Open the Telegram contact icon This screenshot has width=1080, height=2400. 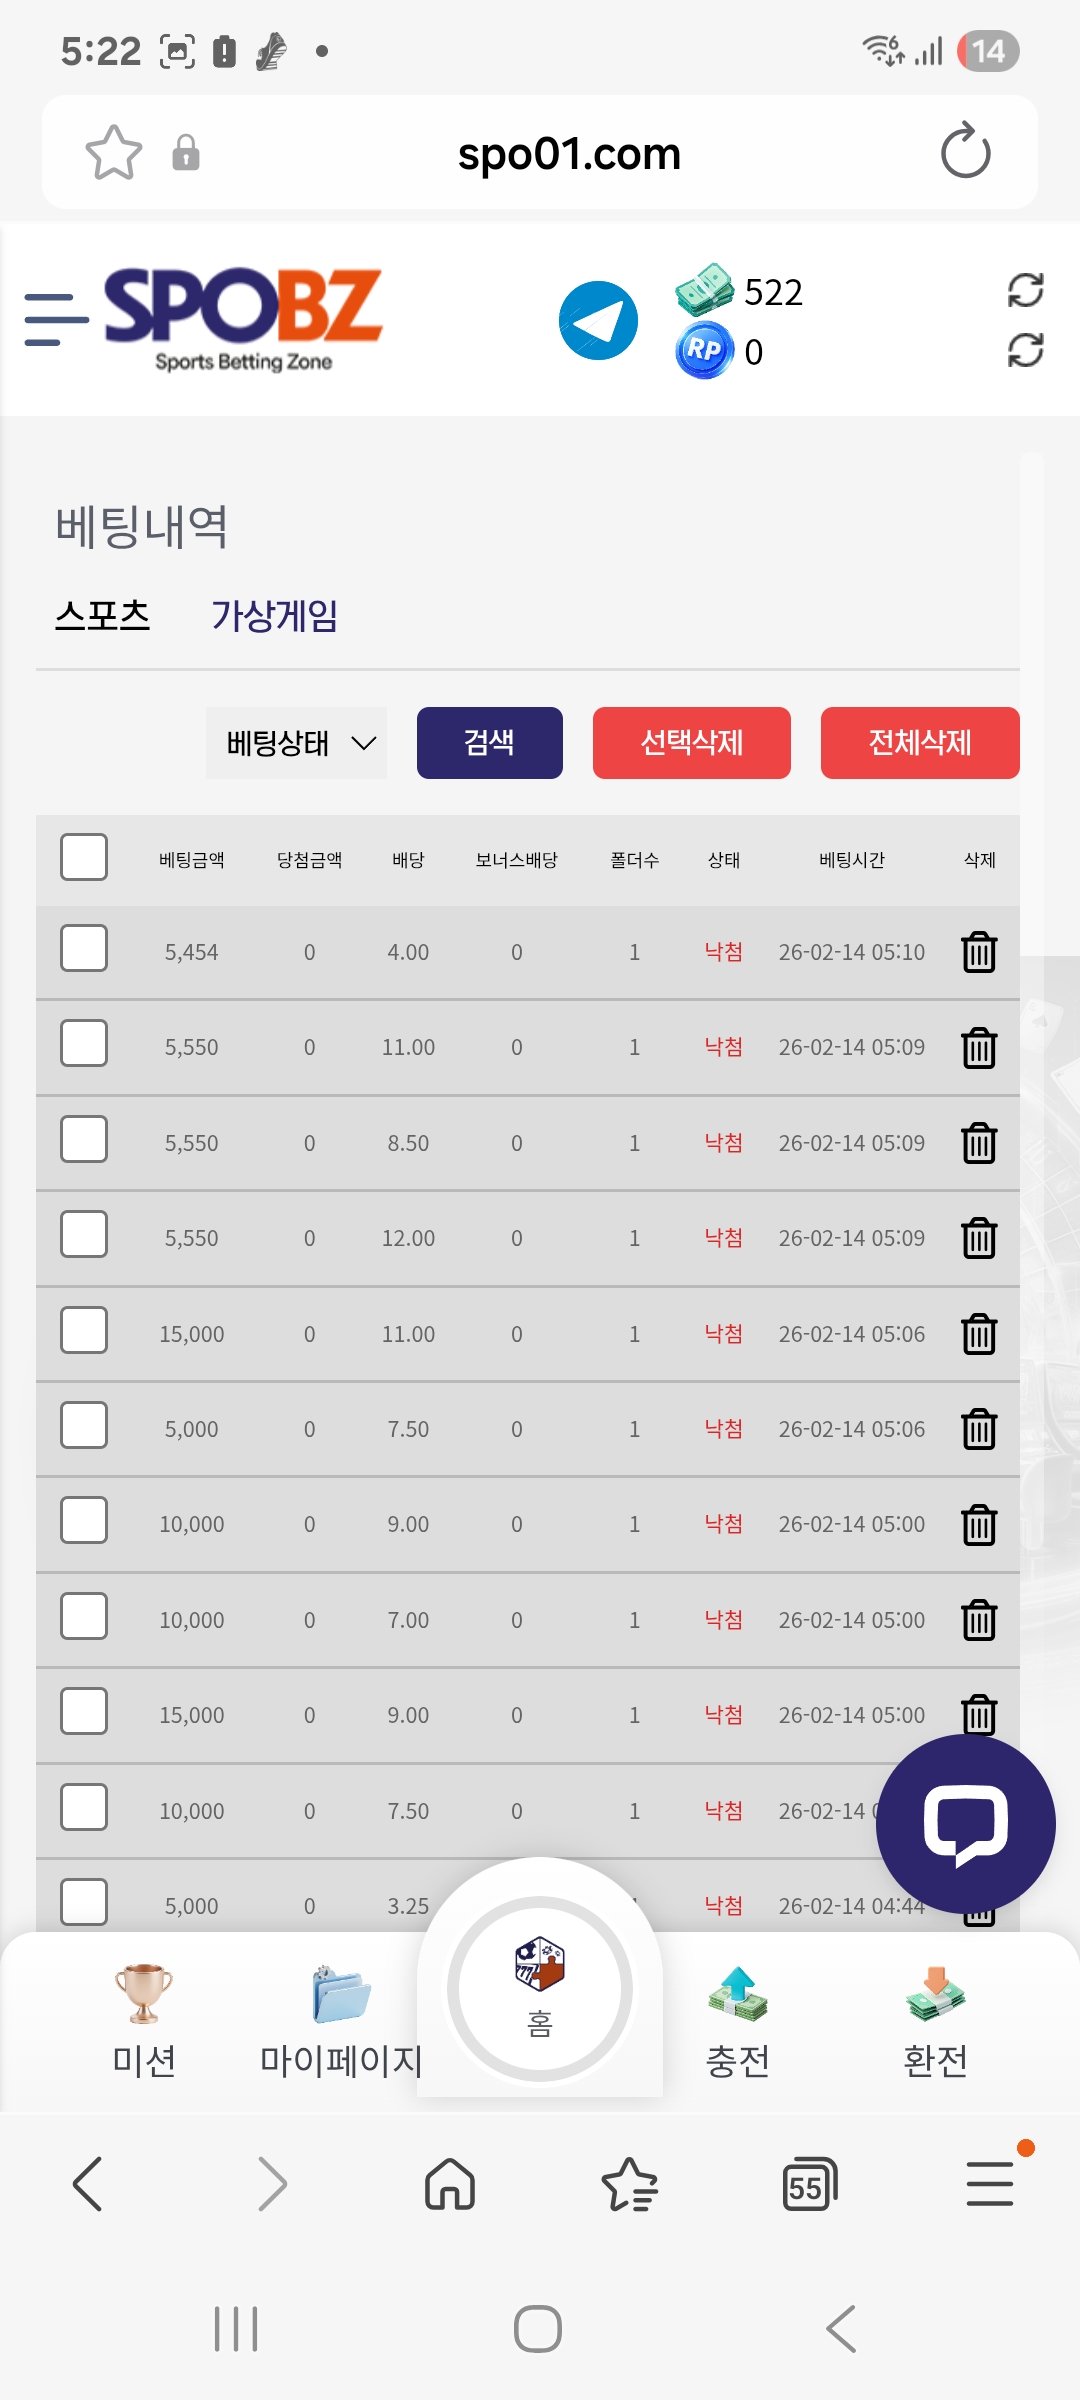(598, 321)
